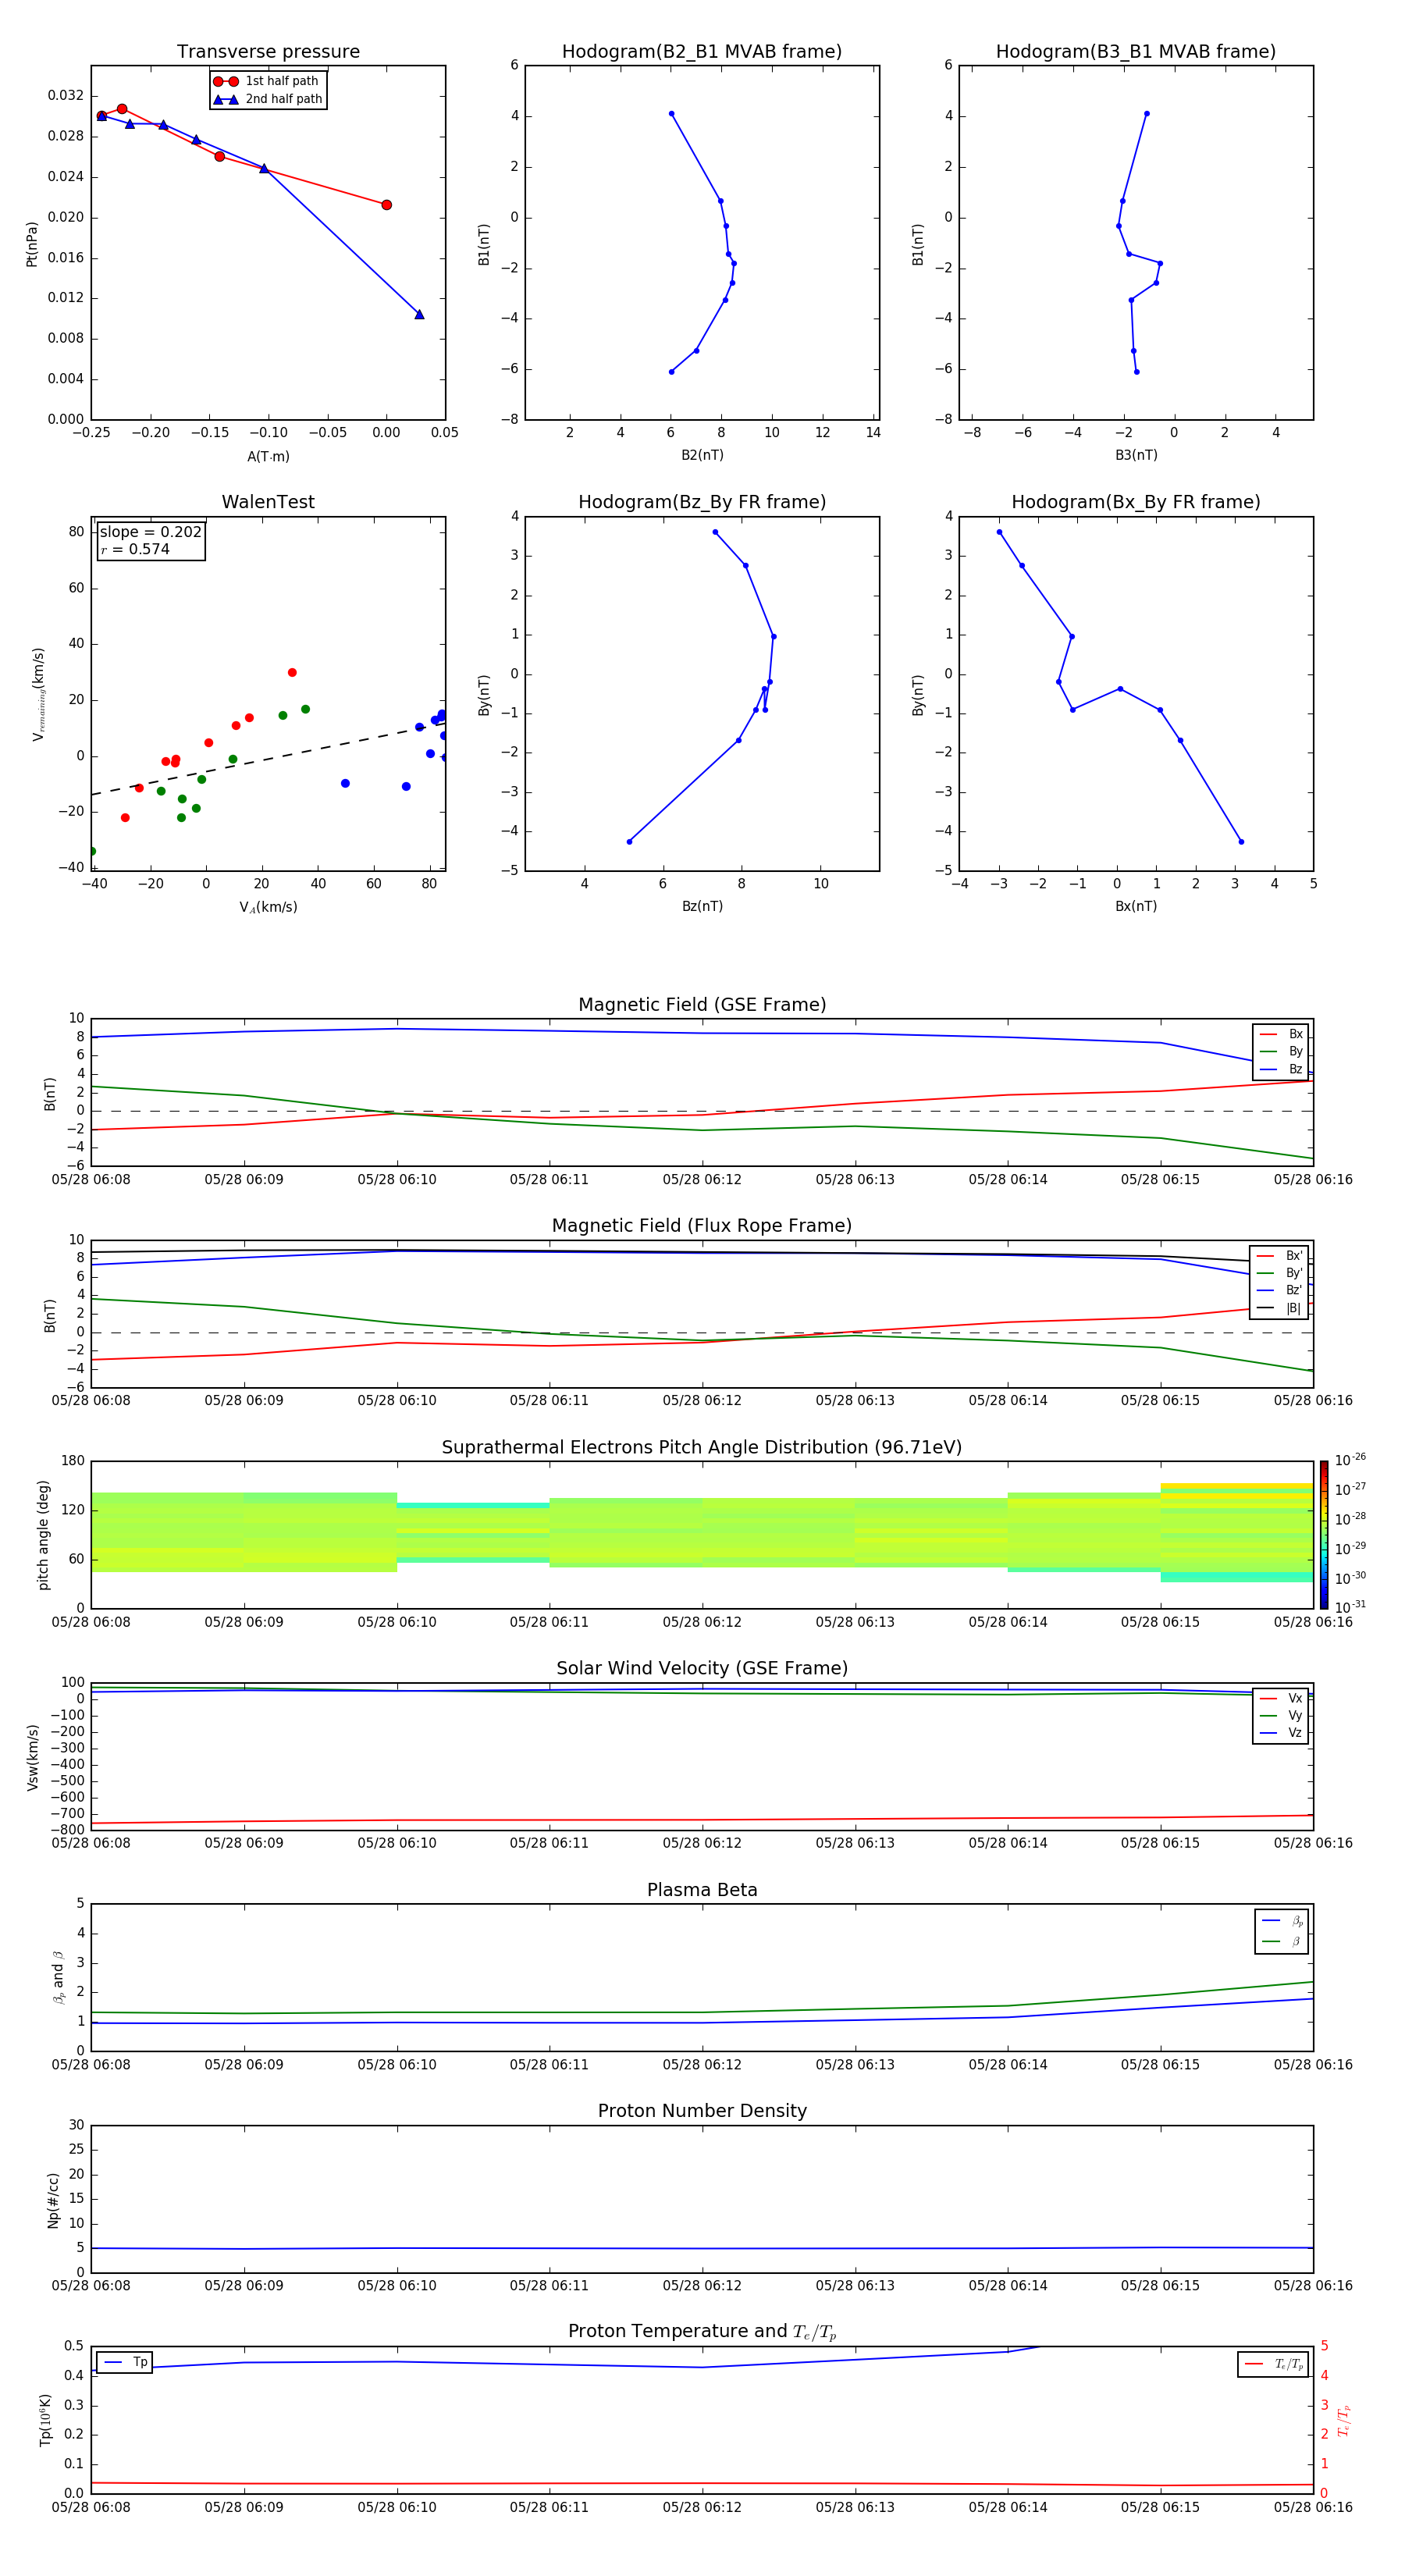Click the red 1st-half-path point at A = 0.00
The width and height of the screenshot is (1405, 2576).
click(386, 205)
